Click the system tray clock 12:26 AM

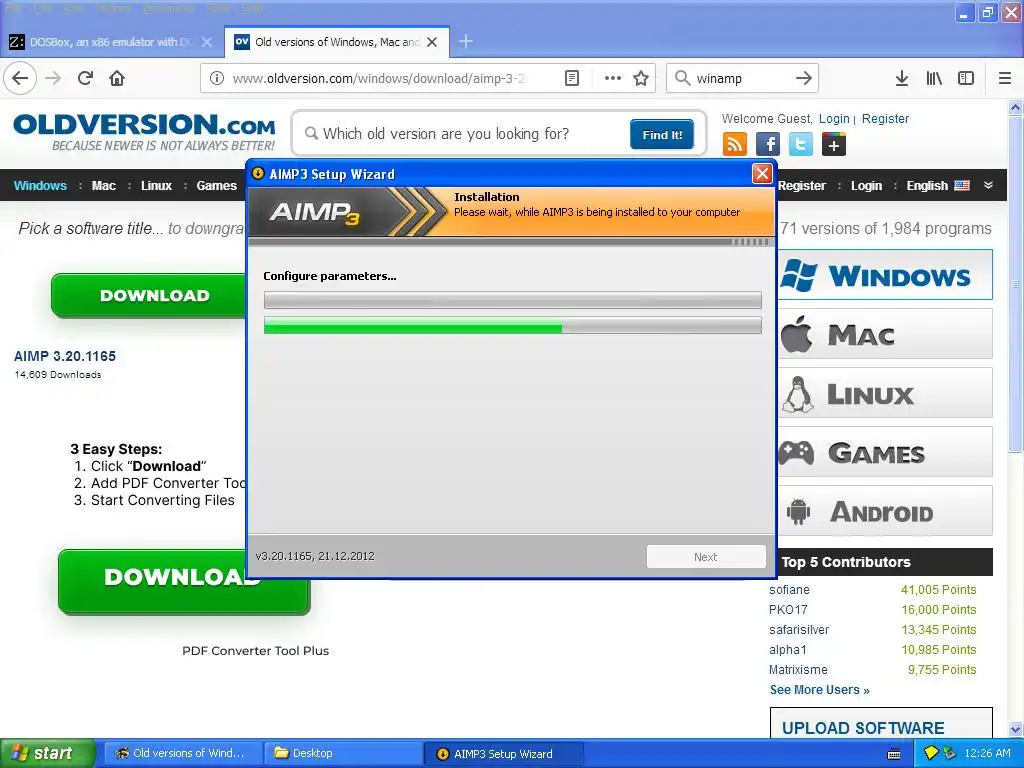tap(987, 753)
